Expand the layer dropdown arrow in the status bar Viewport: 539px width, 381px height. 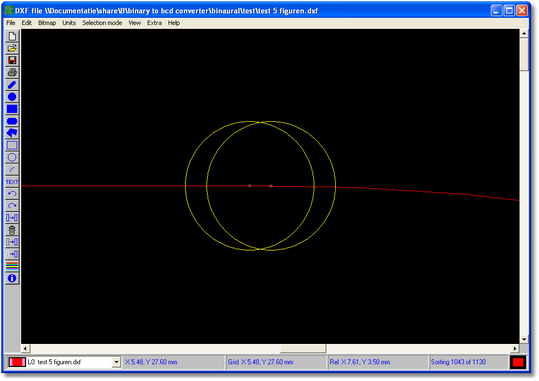pyautogui.click(x=116, y=362)
